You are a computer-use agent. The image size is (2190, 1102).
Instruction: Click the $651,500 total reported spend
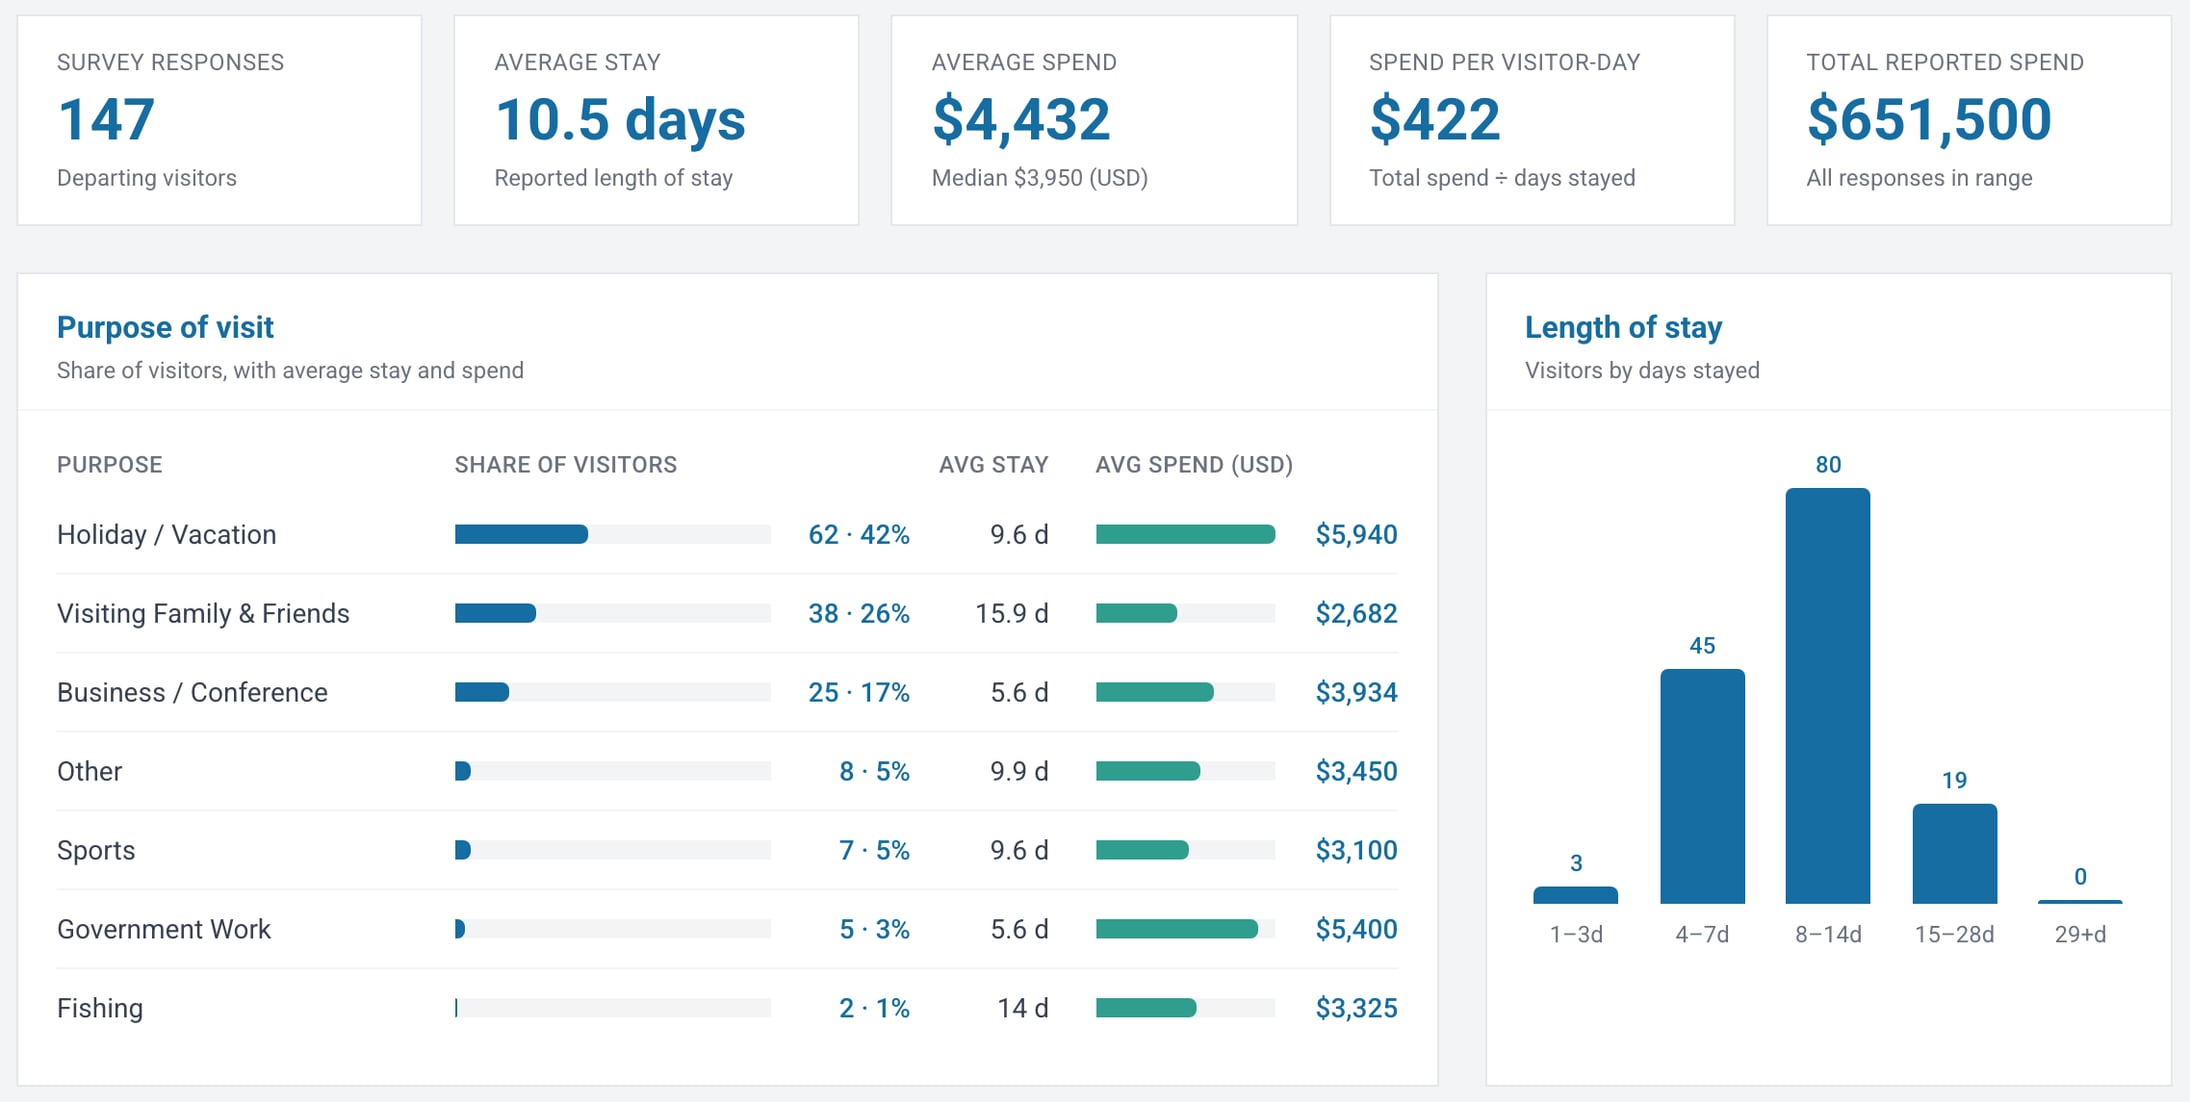tap(1929, 120)
